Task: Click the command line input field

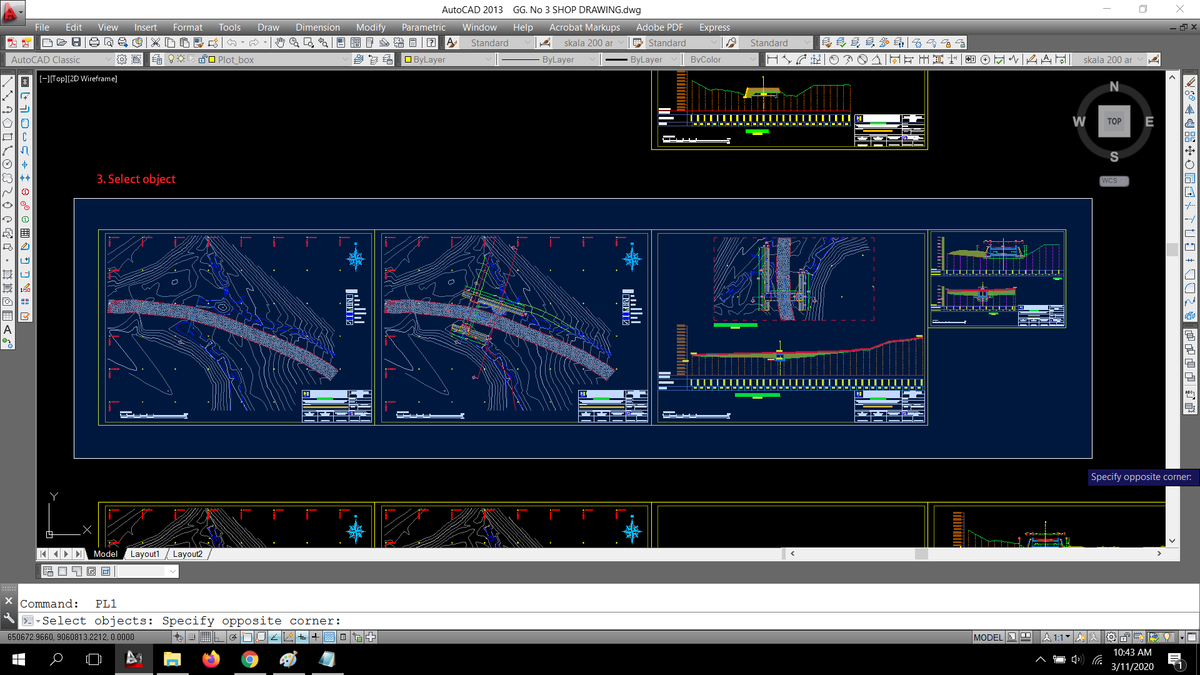Action: point(600,620)
